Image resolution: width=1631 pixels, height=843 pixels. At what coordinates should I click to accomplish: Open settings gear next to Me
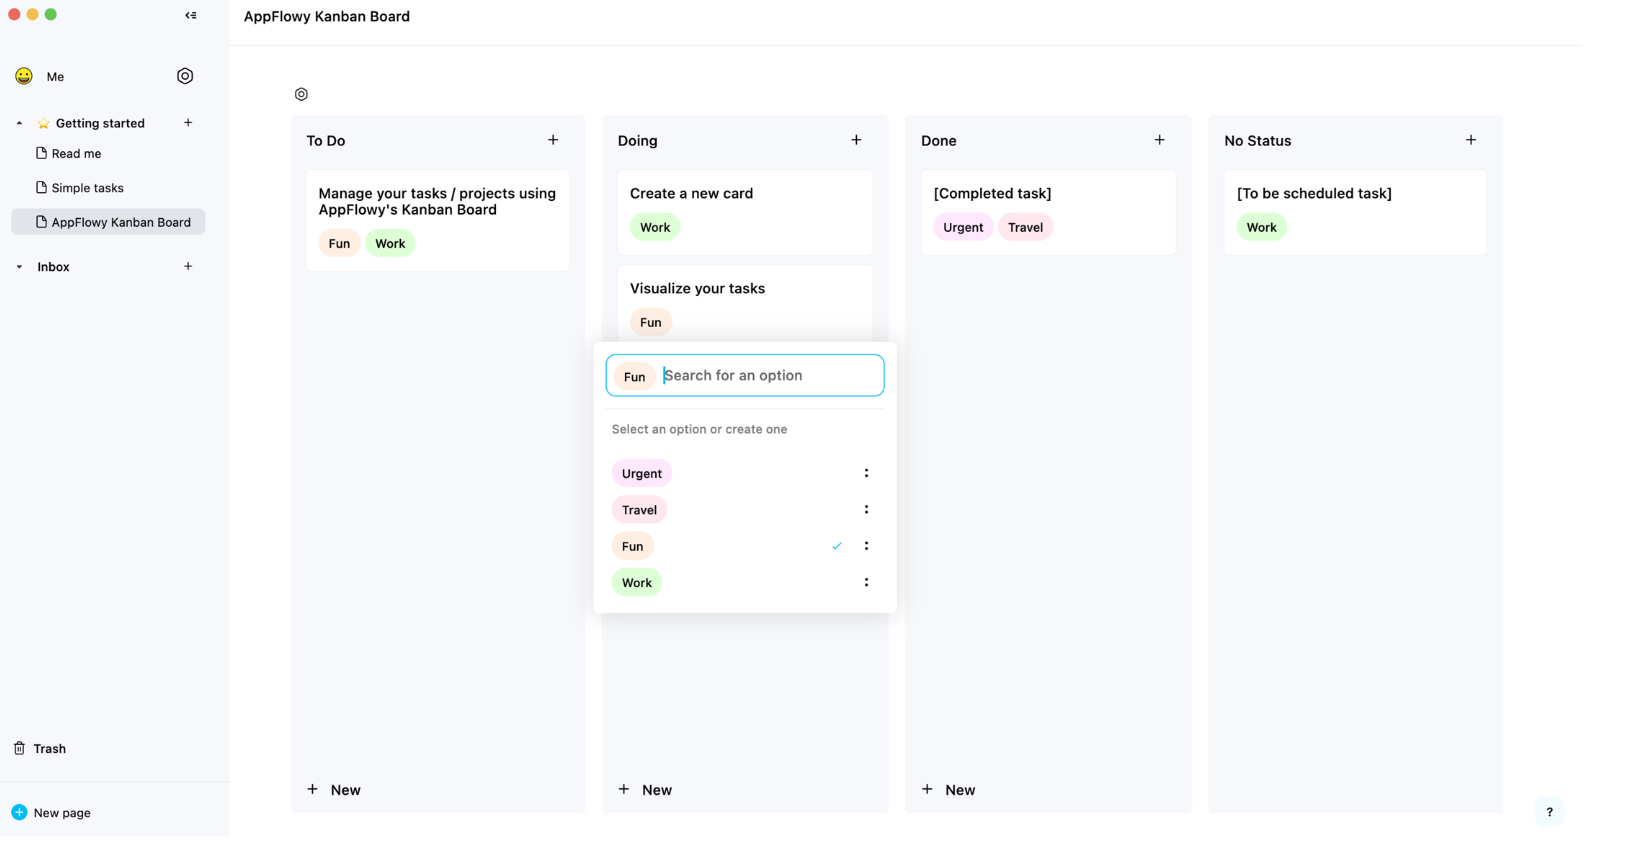tap(185, 76)
